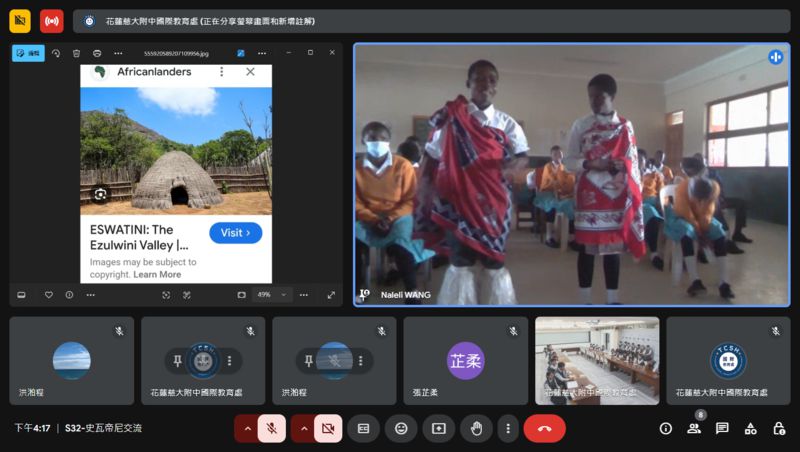The width and height of the screenshot is (800, 452).
Task: Open meeting details info icon
Action: 665,428
